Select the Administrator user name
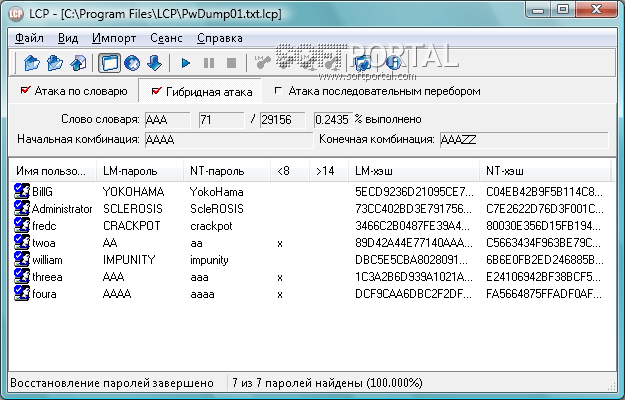 pyautogui.click(x=62, y=209)
